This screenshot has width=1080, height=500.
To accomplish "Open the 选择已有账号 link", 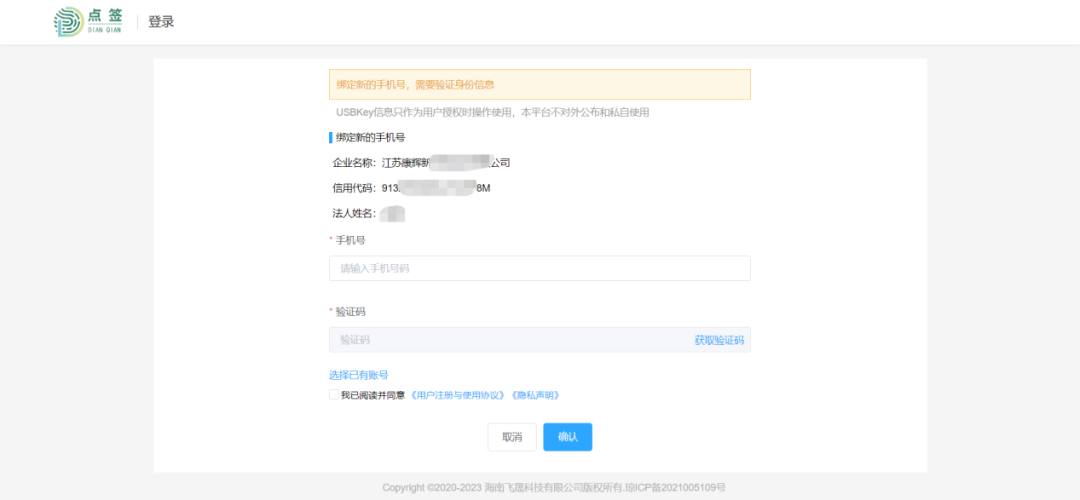I will pos(358,375).
